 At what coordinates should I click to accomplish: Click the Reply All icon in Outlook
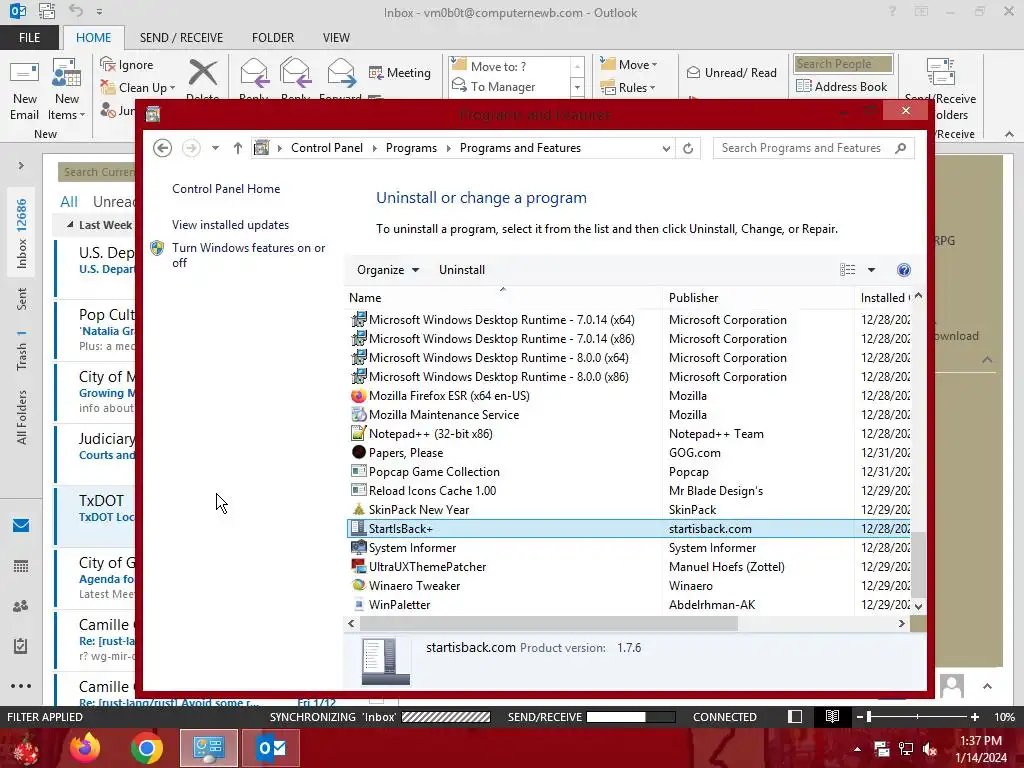(295, 72)
